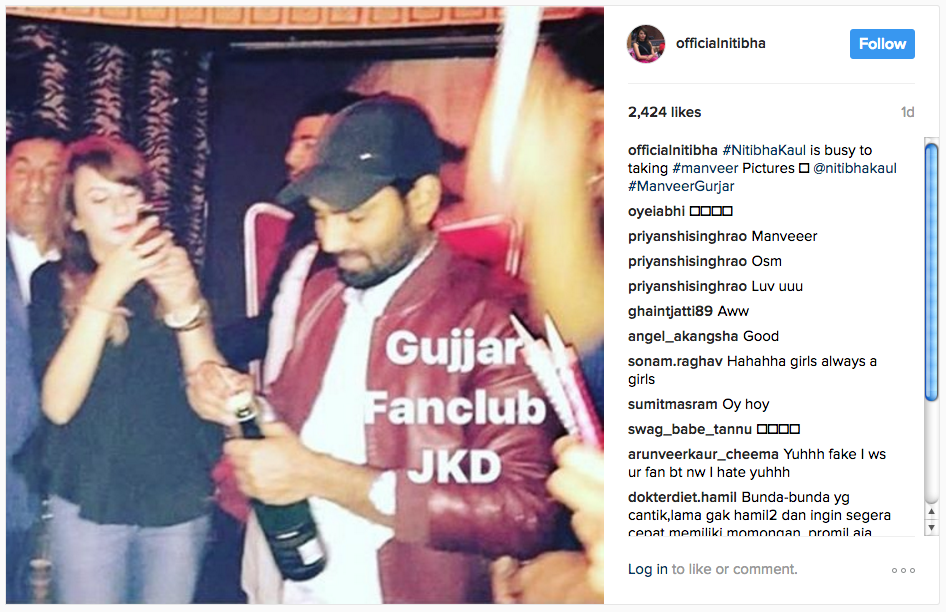Open dokterdiet.hamil commenter profile
Screen dimensions: 946x612
point(682,497)
